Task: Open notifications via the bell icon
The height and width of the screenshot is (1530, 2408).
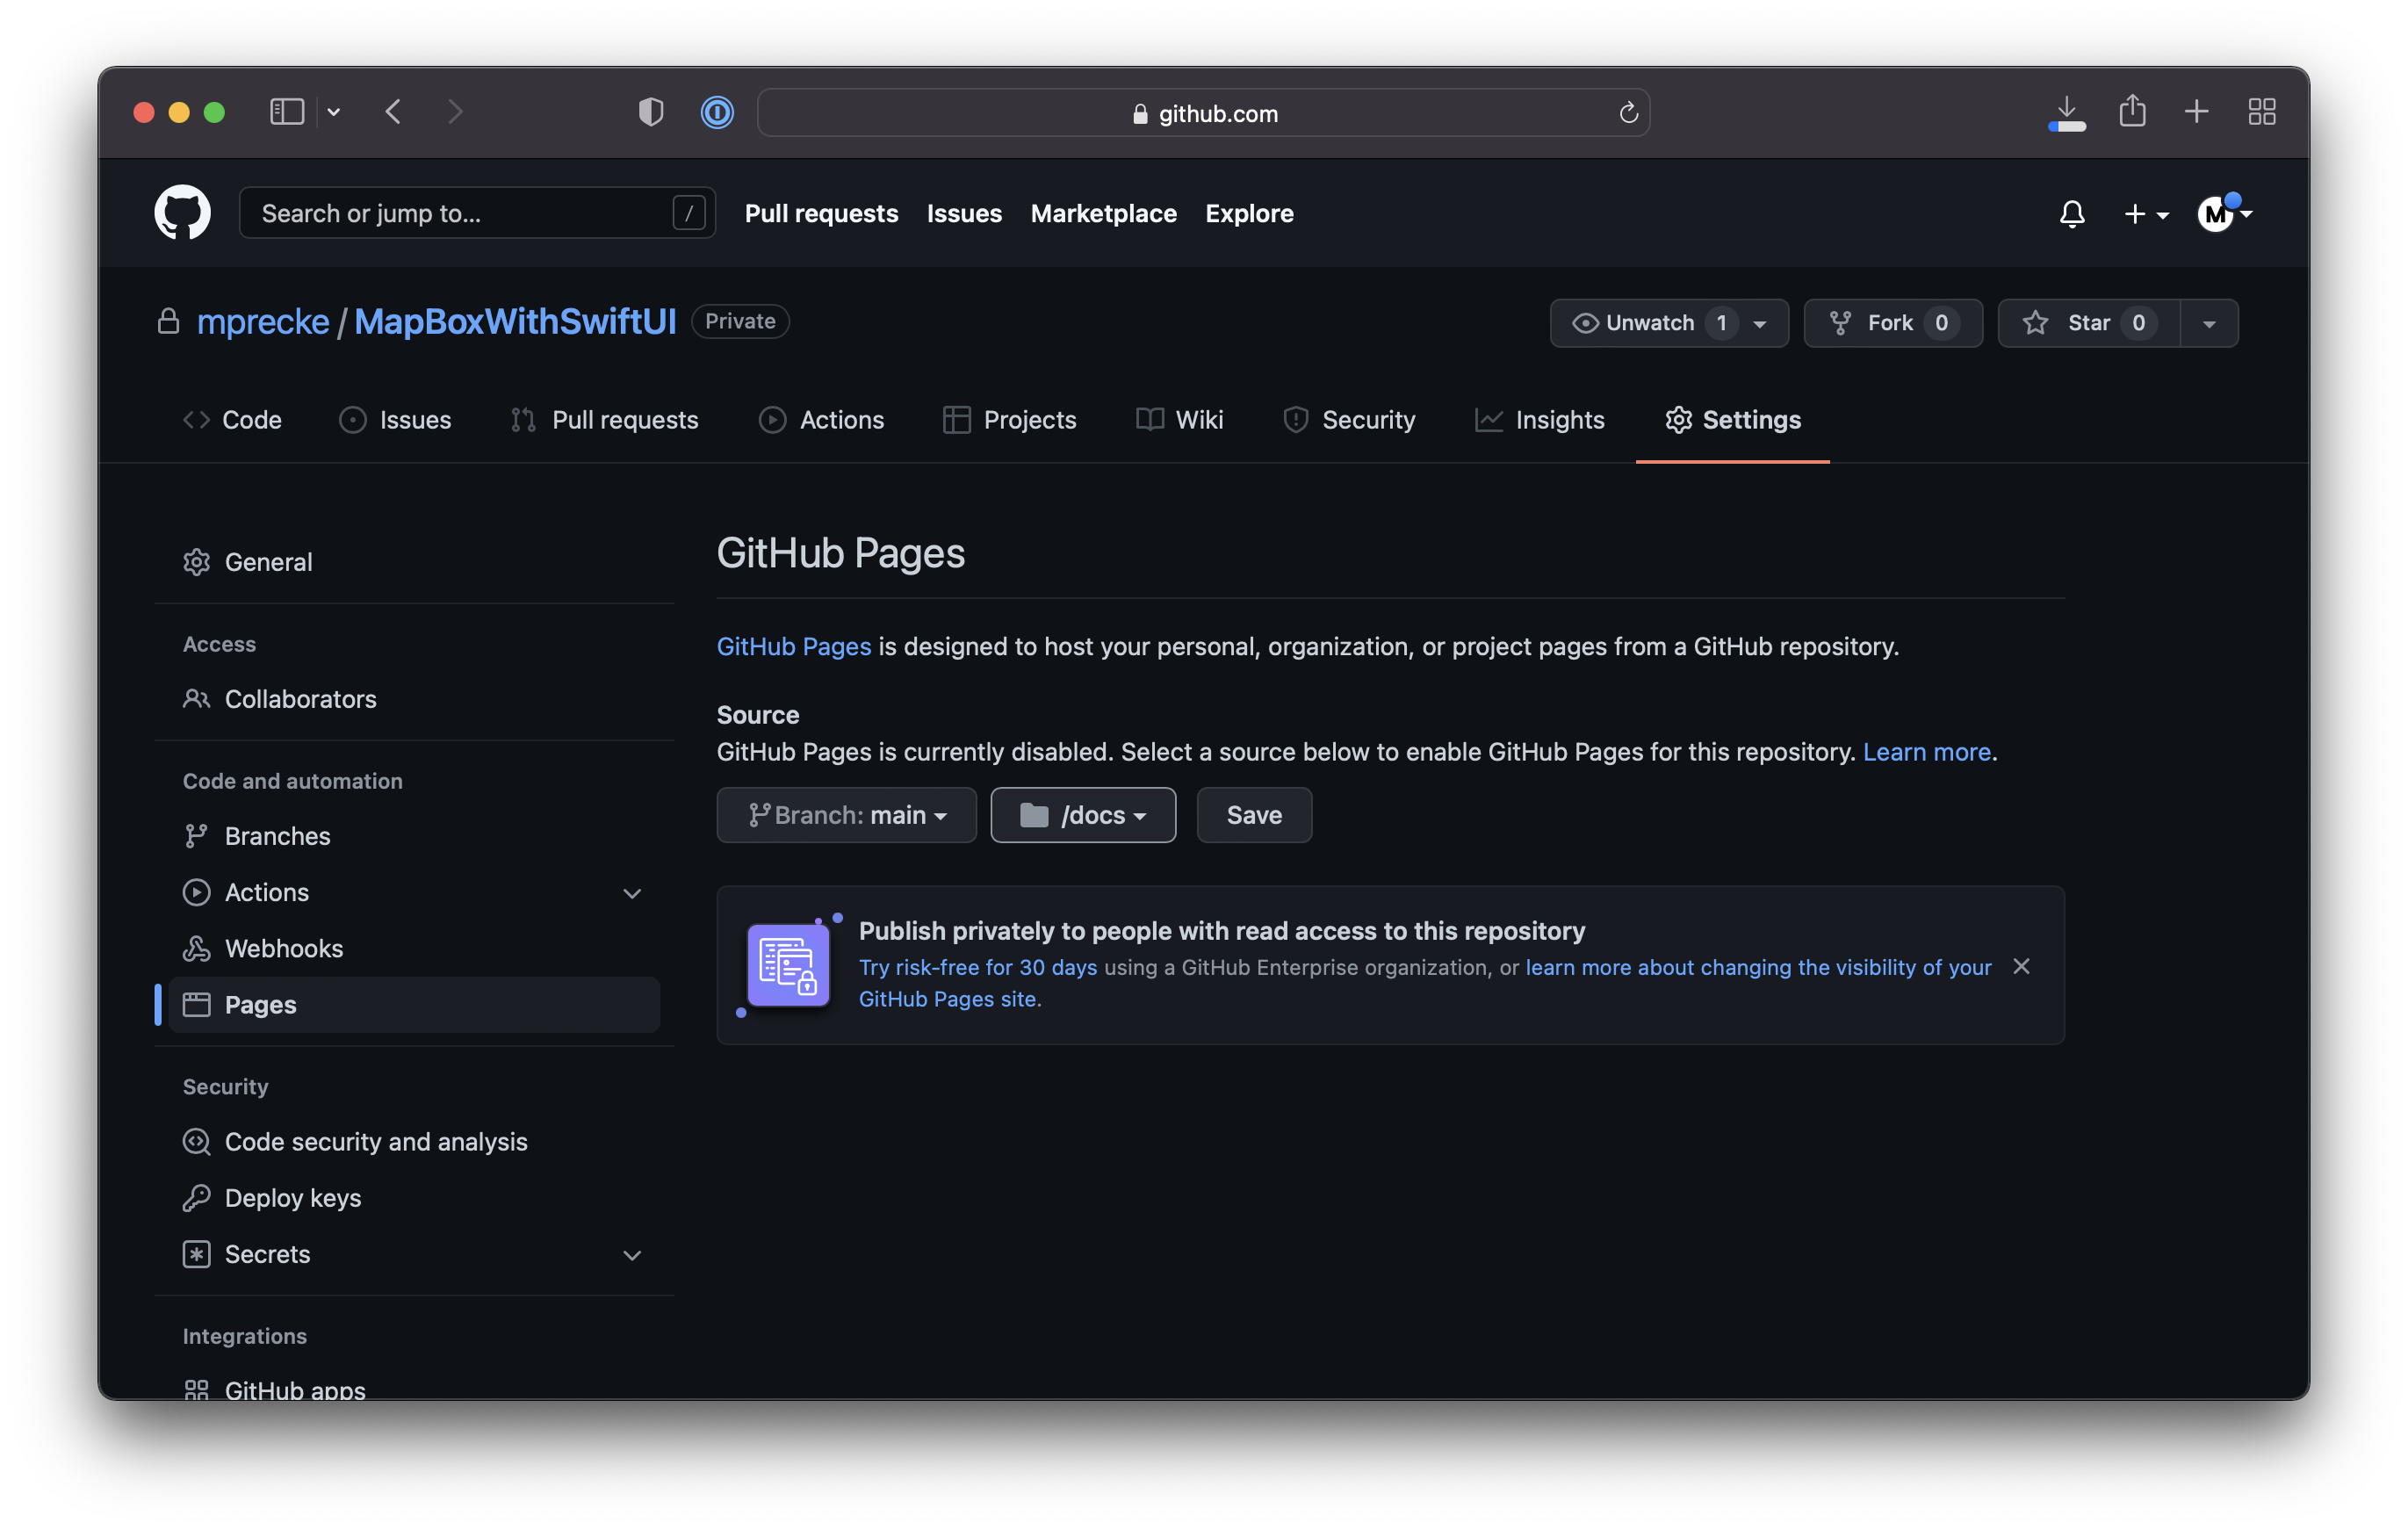Action: click(2071, 213)
